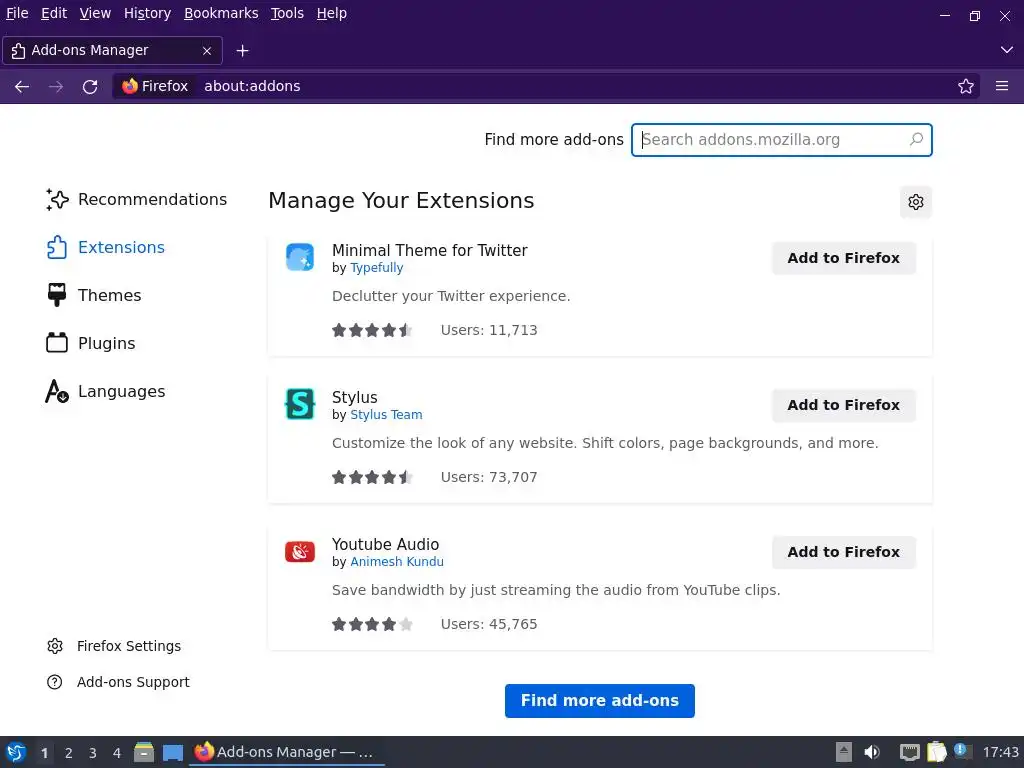Expand the list all tabs chevron
This screenshot has width=1024, height=768.
coord(1006,50)
